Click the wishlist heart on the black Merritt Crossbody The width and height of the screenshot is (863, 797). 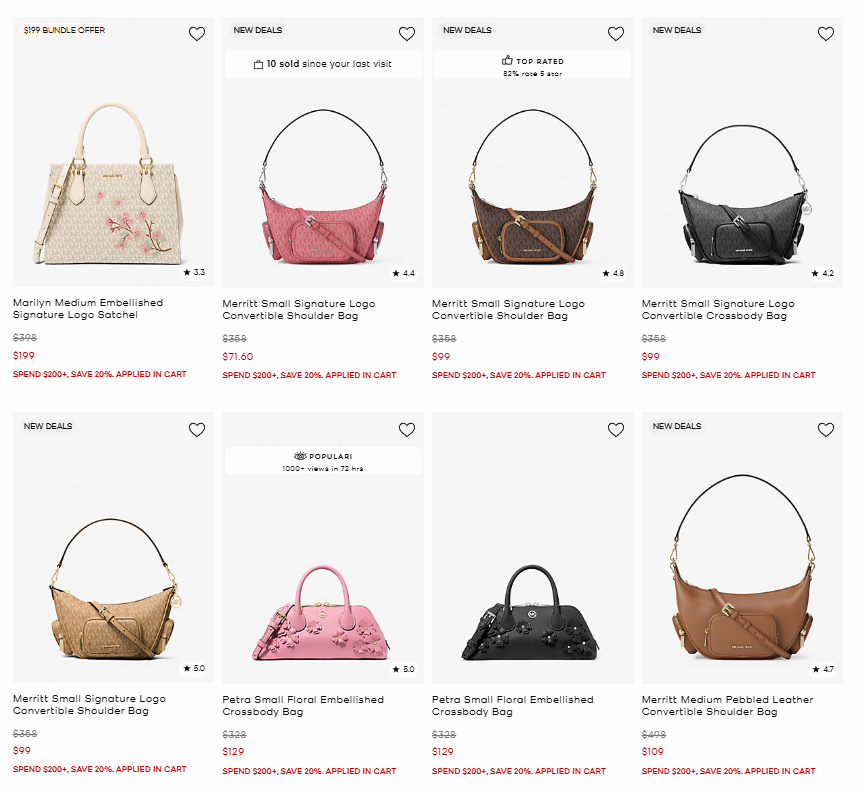click(x=826, y=33)
